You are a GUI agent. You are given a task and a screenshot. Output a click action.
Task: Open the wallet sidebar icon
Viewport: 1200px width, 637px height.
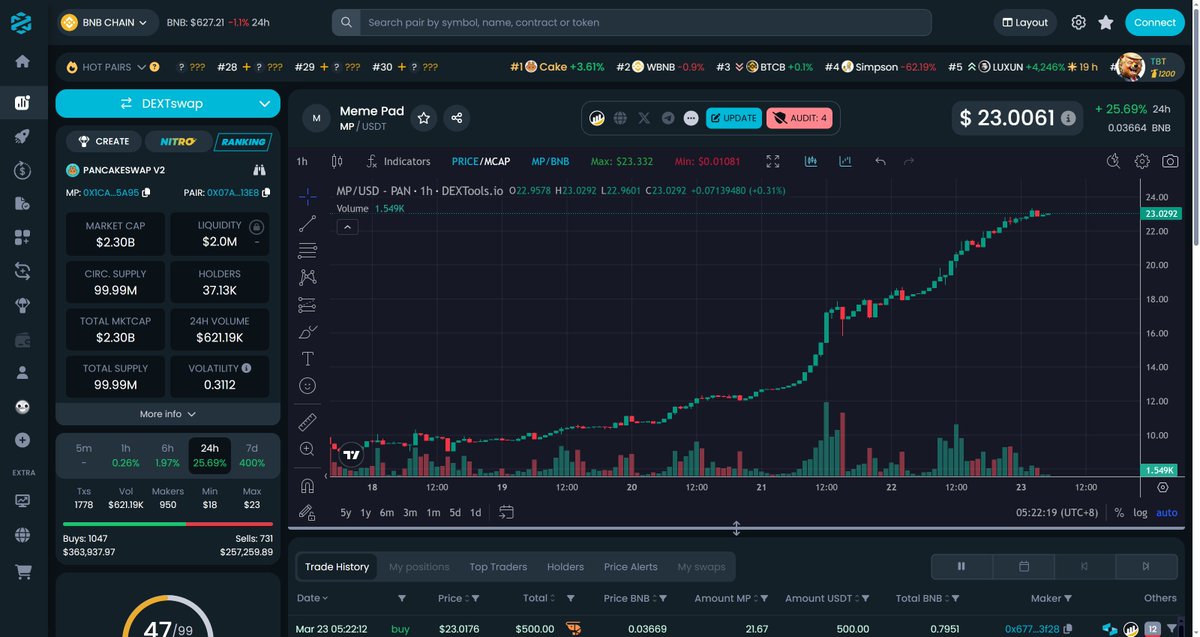(22, 340)
